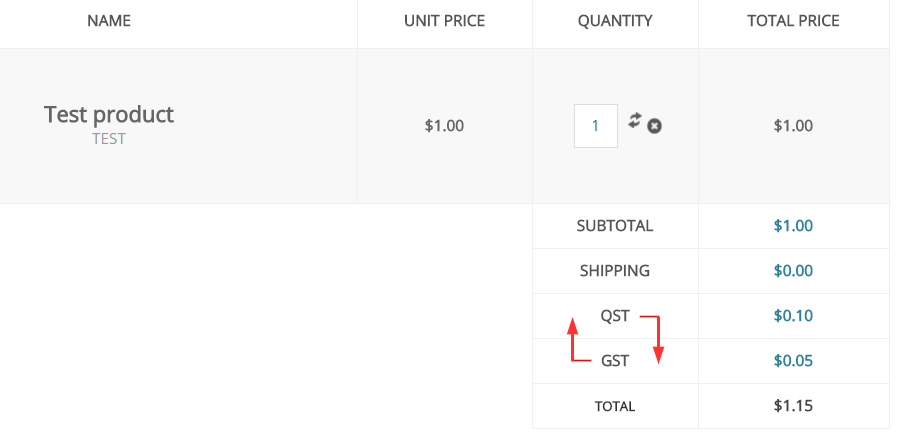Screen dimensions: 908x440
Task: Open the Test product name link
Action: point(109,114)
